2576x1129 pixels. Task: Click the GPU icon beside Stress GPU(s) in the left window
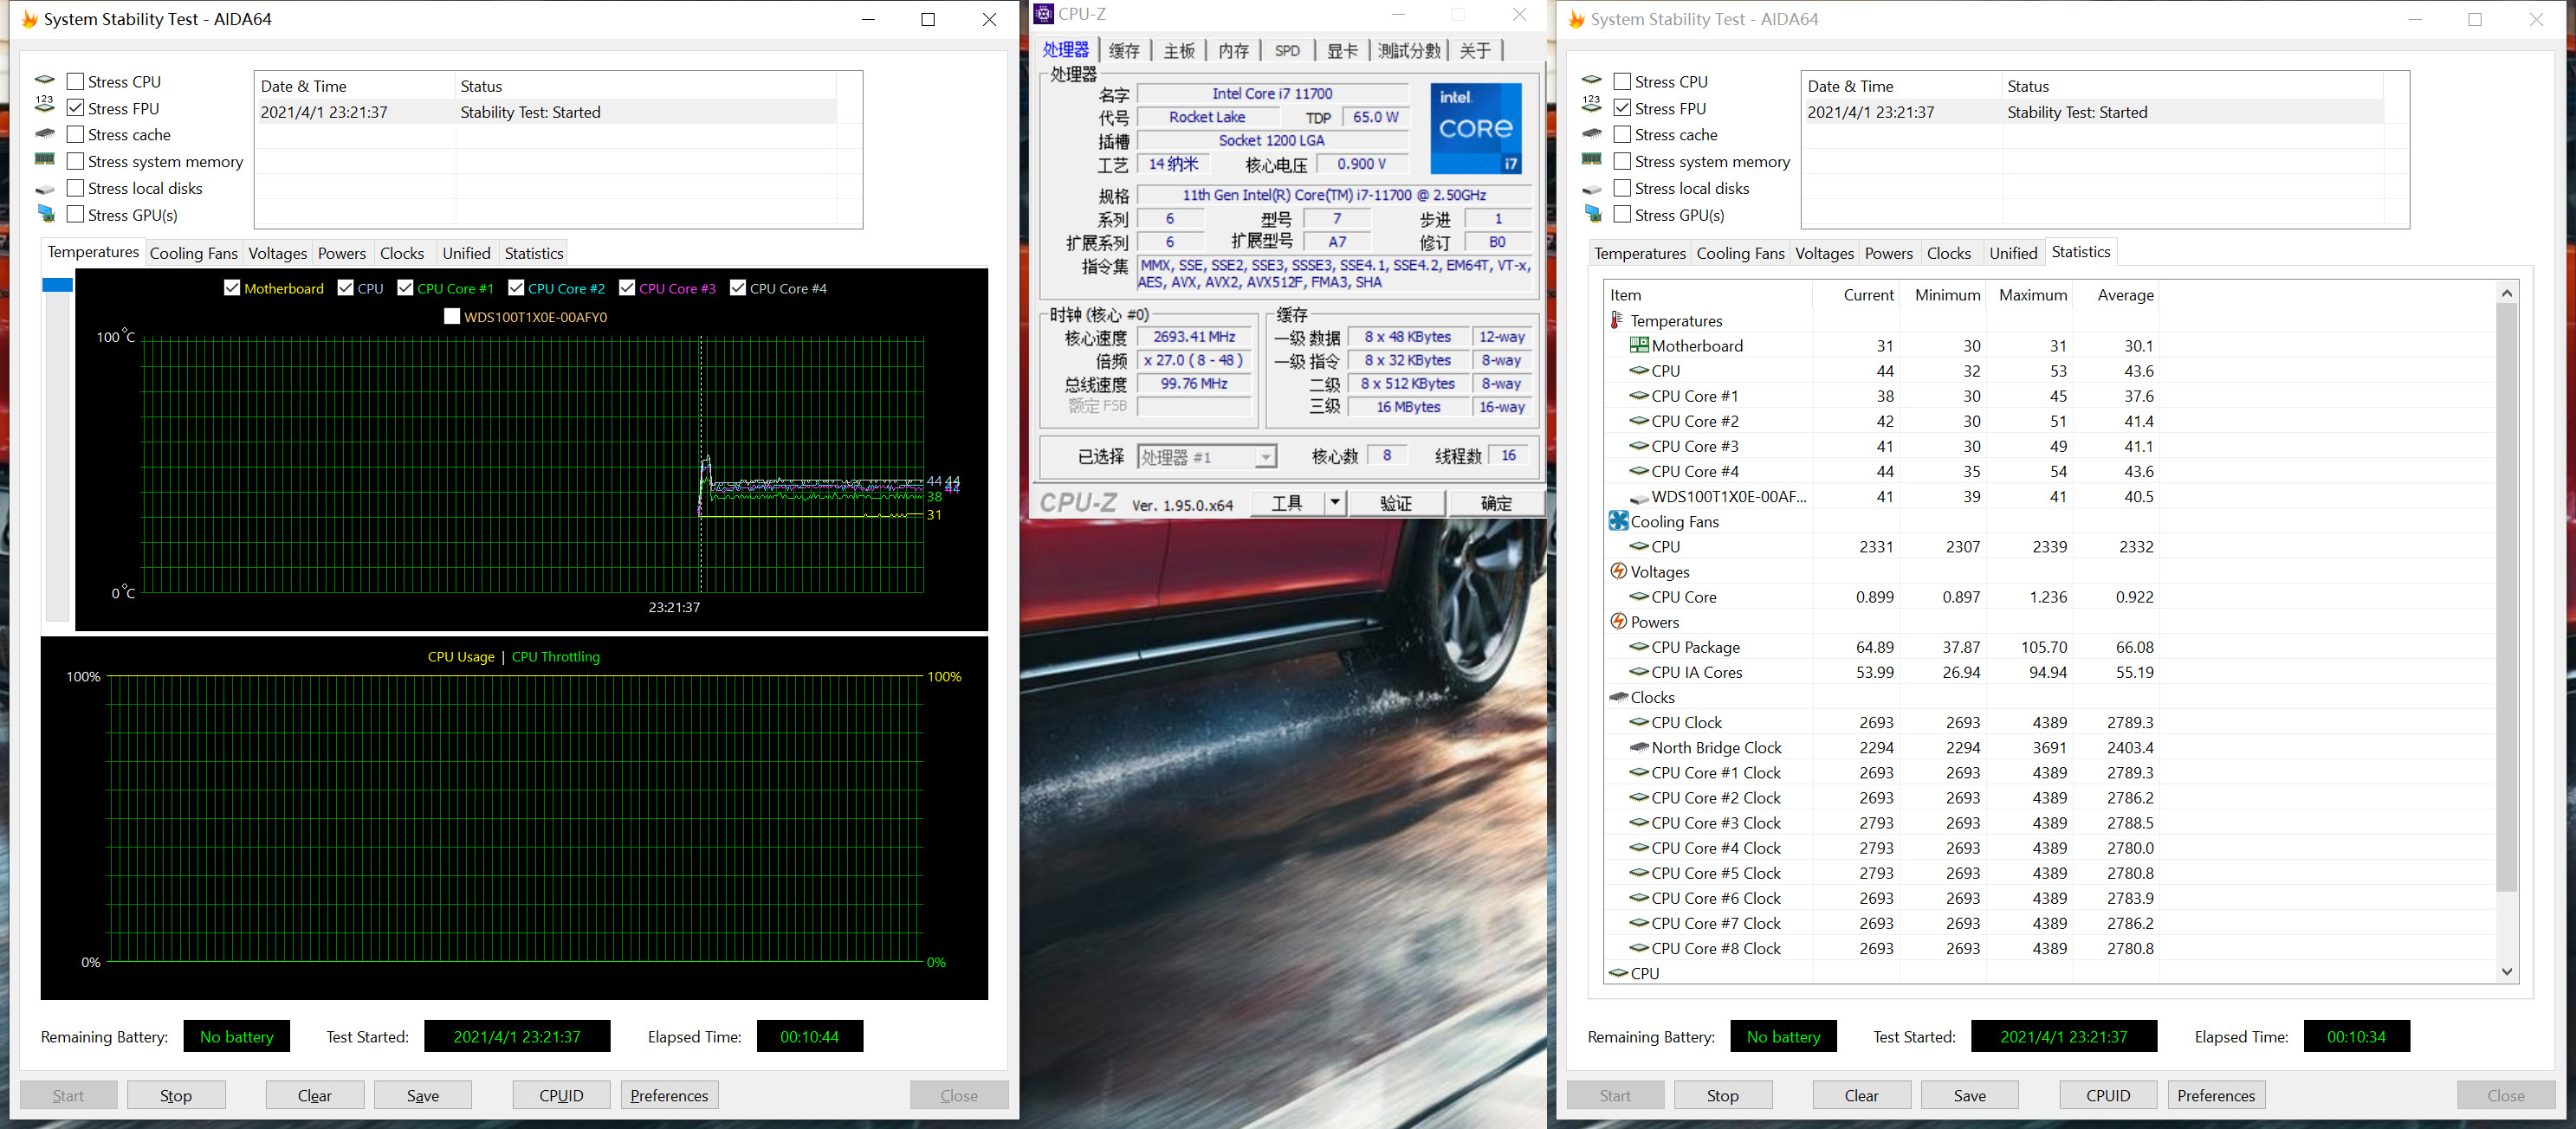pyautogui.click(x=46, y=214)
